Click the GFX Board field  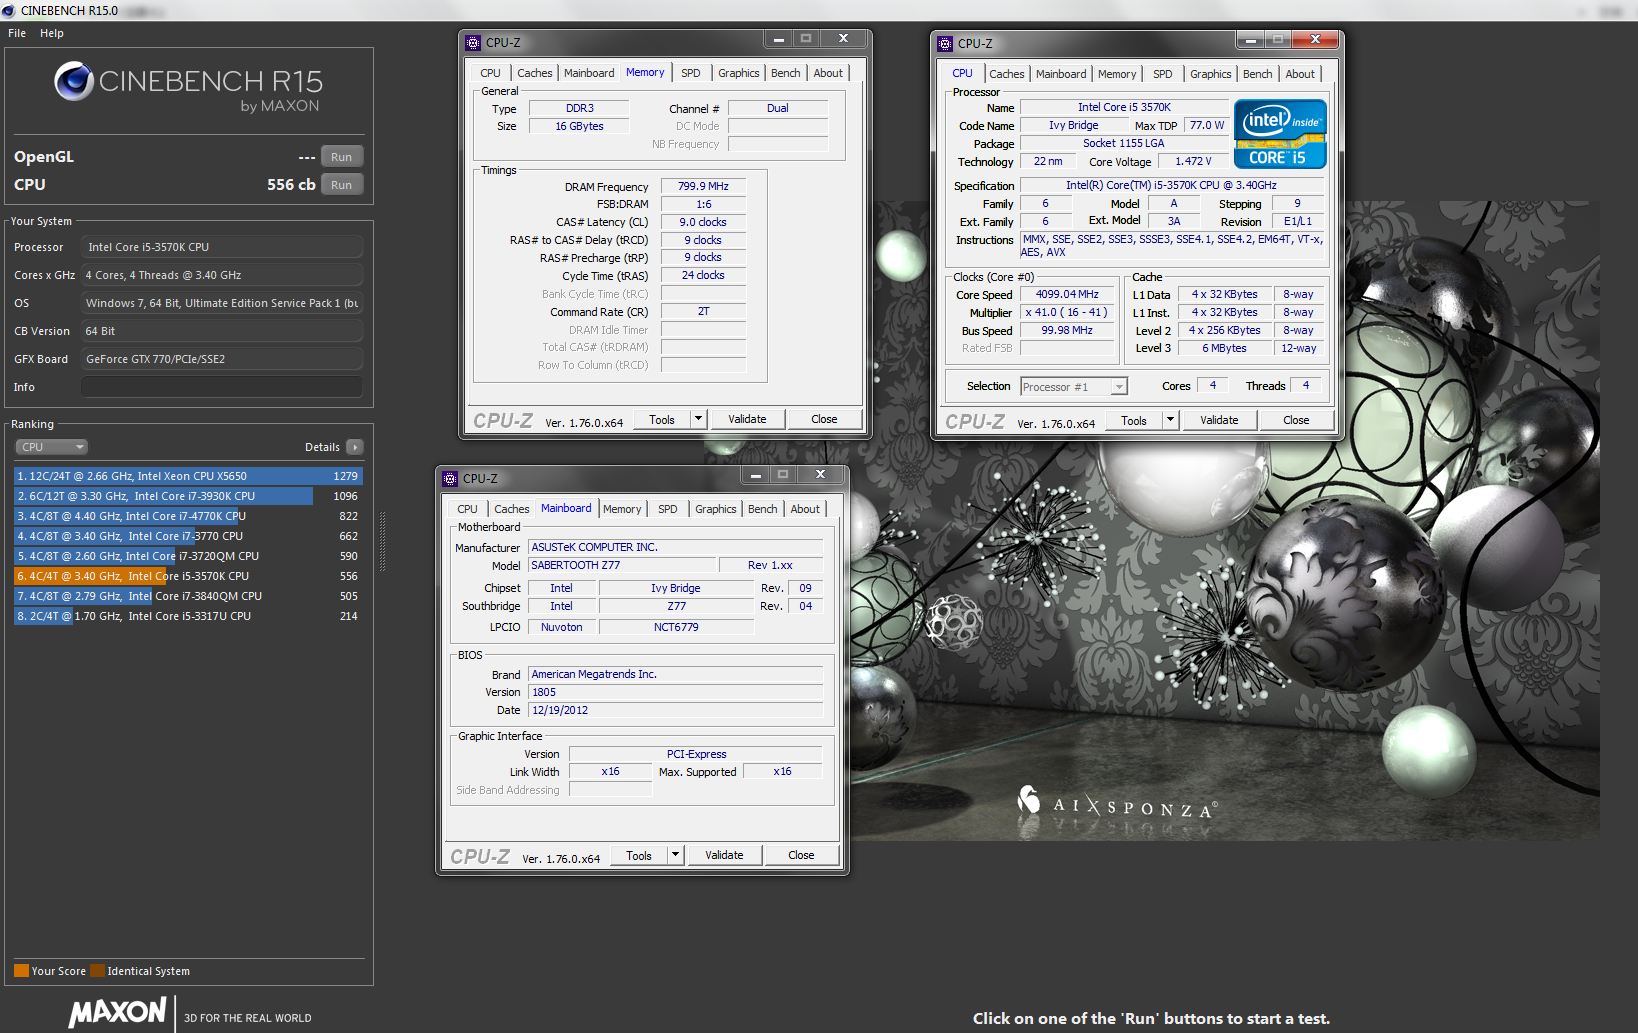click(222, 359)
